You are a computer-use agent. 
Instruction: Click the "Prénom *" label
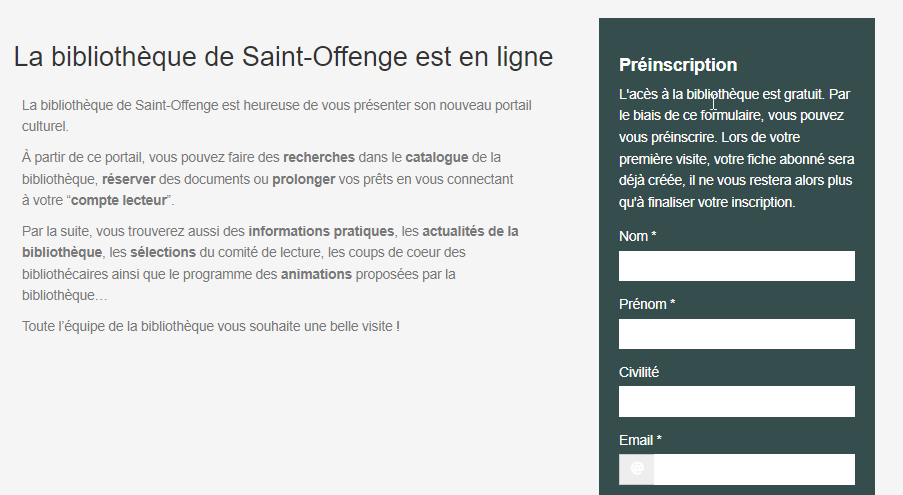[x=647, y=304]
